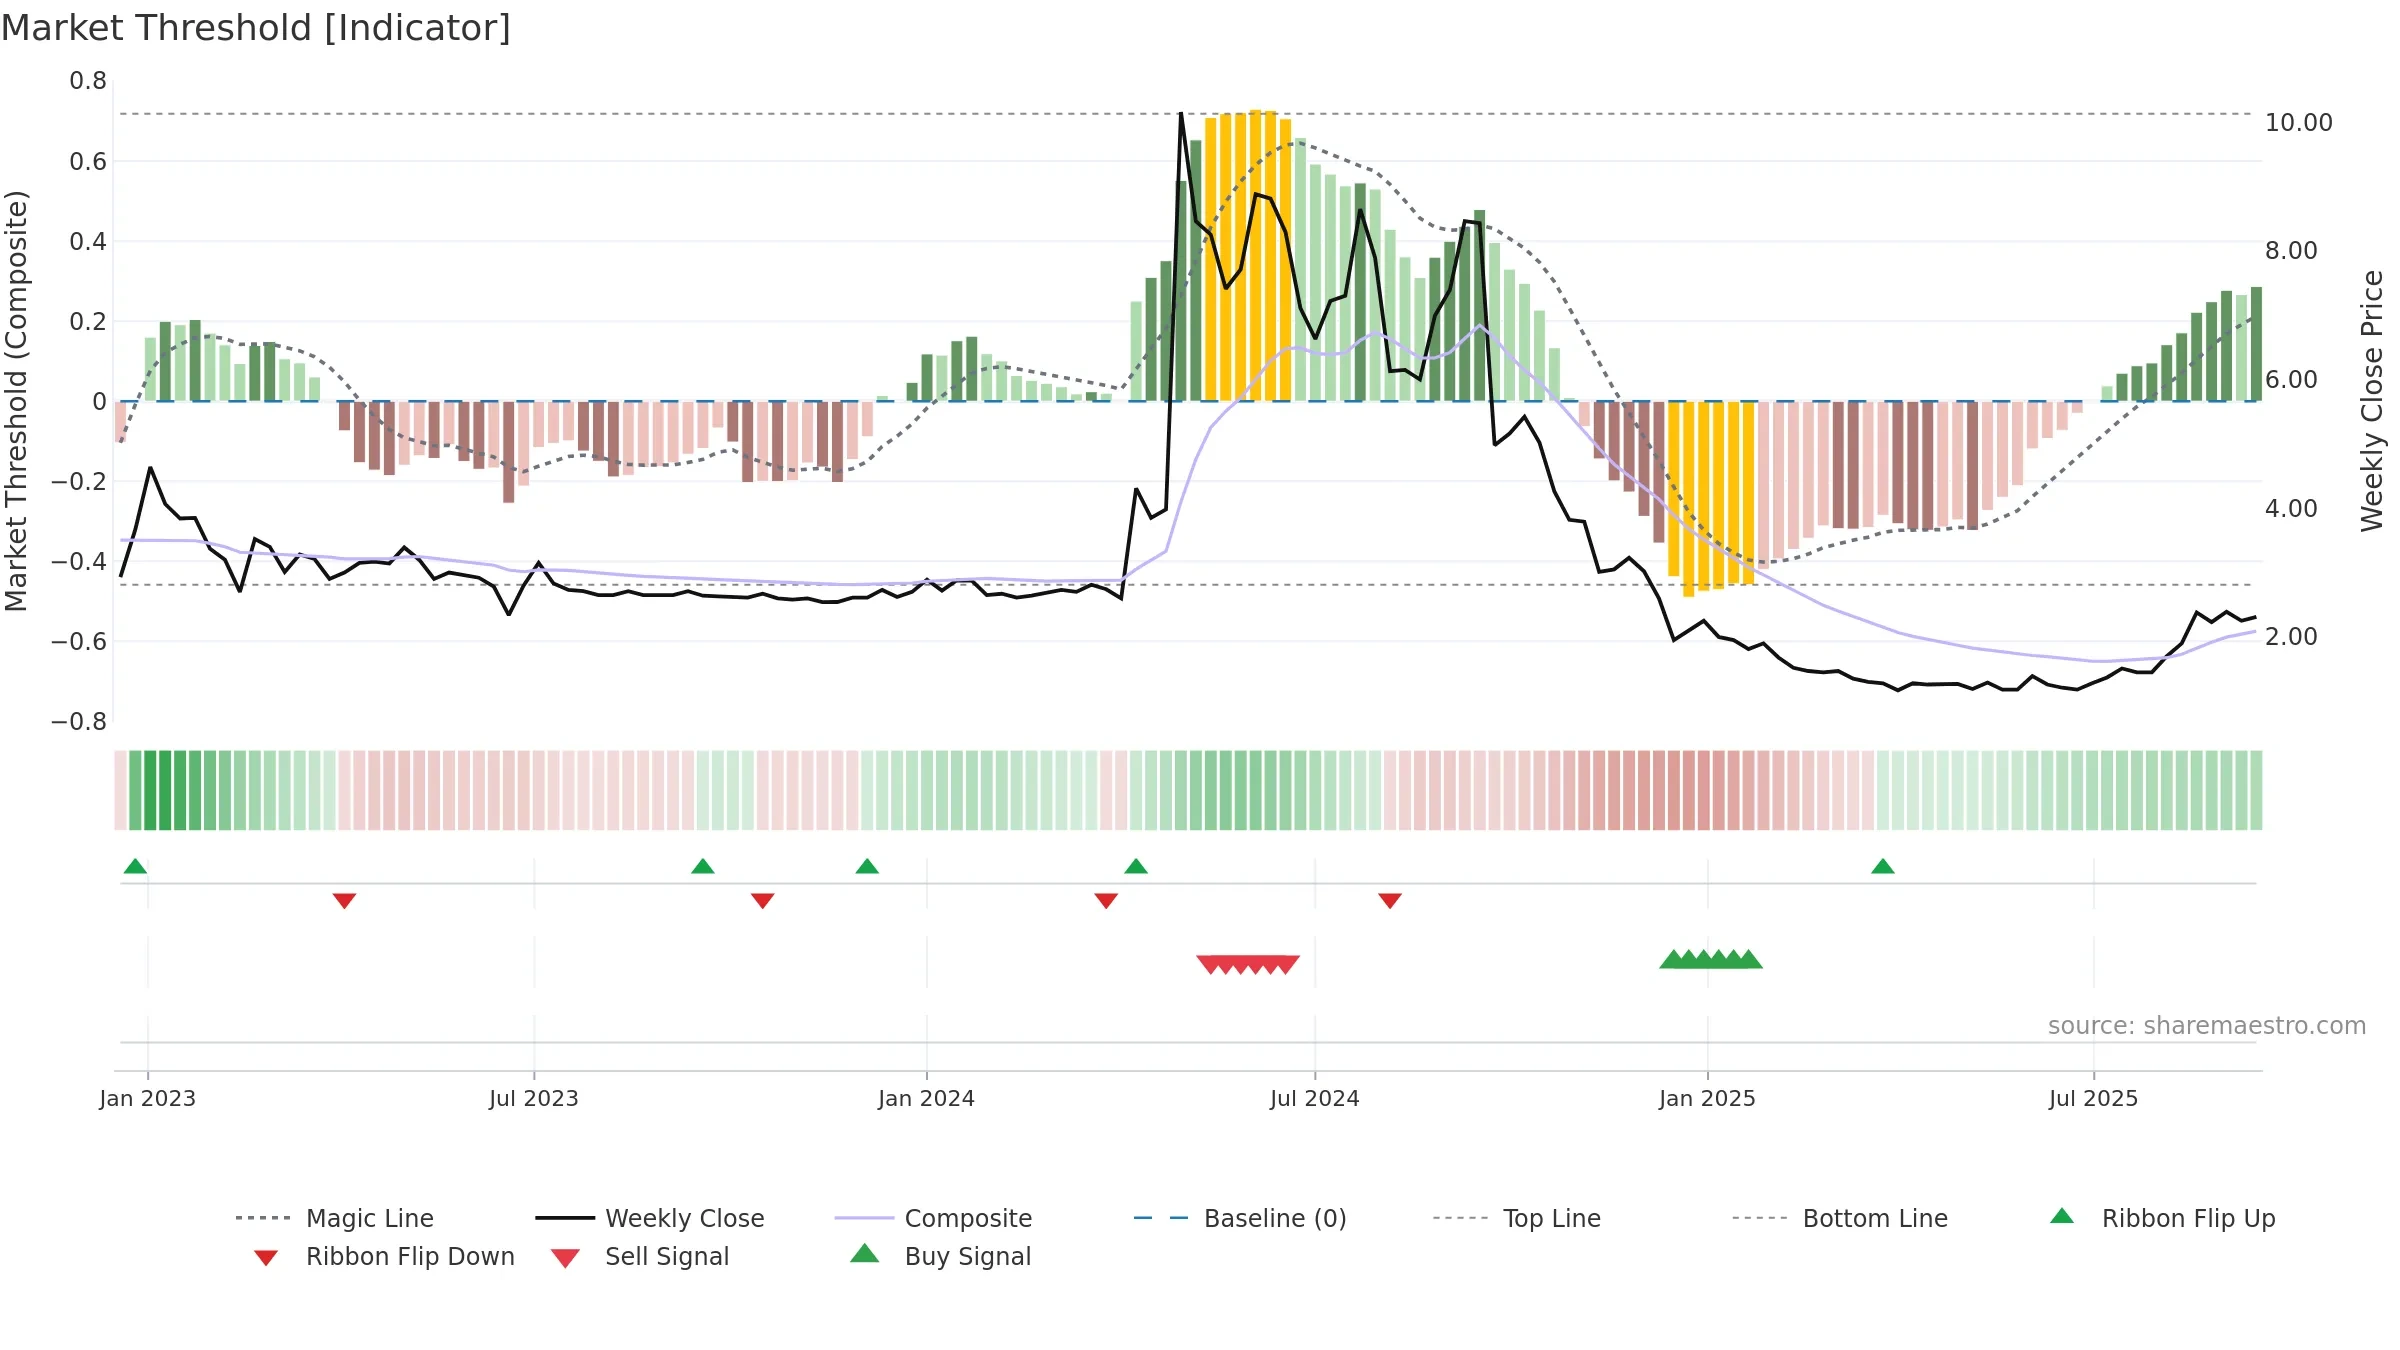Click the green Buy Signal cluster near Jan 2025
Screen dimensions: 2400x1350
[1711, 959]
